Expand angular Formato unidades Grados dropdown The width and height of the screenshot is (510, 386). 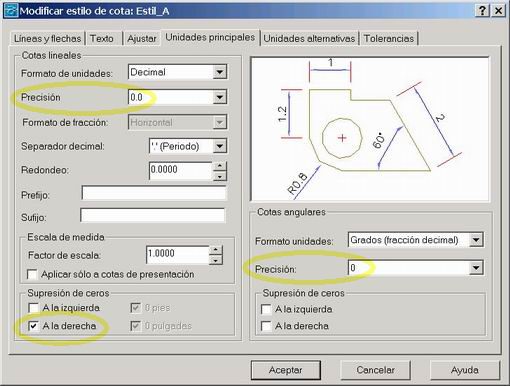(476, 240)
